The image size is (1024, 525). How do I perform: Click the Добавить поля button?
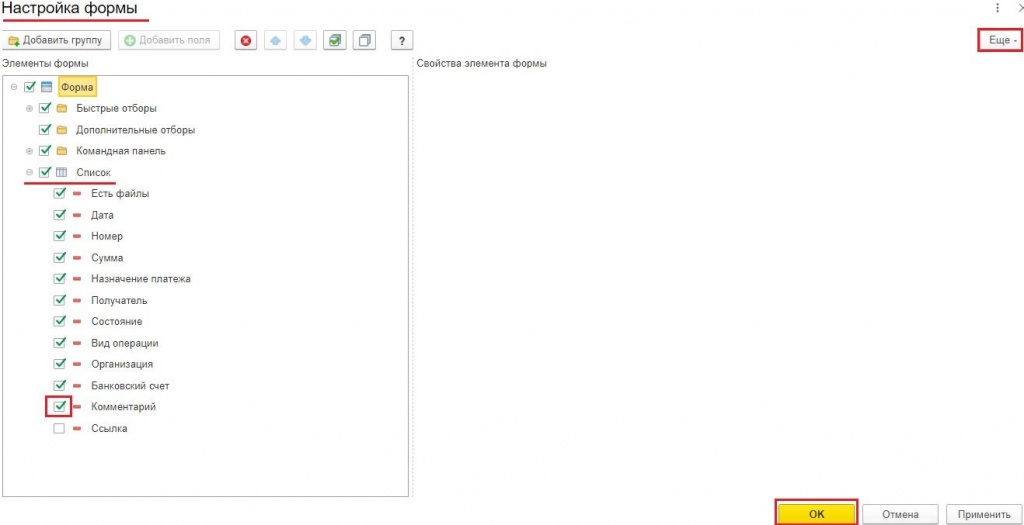point(168,40)
